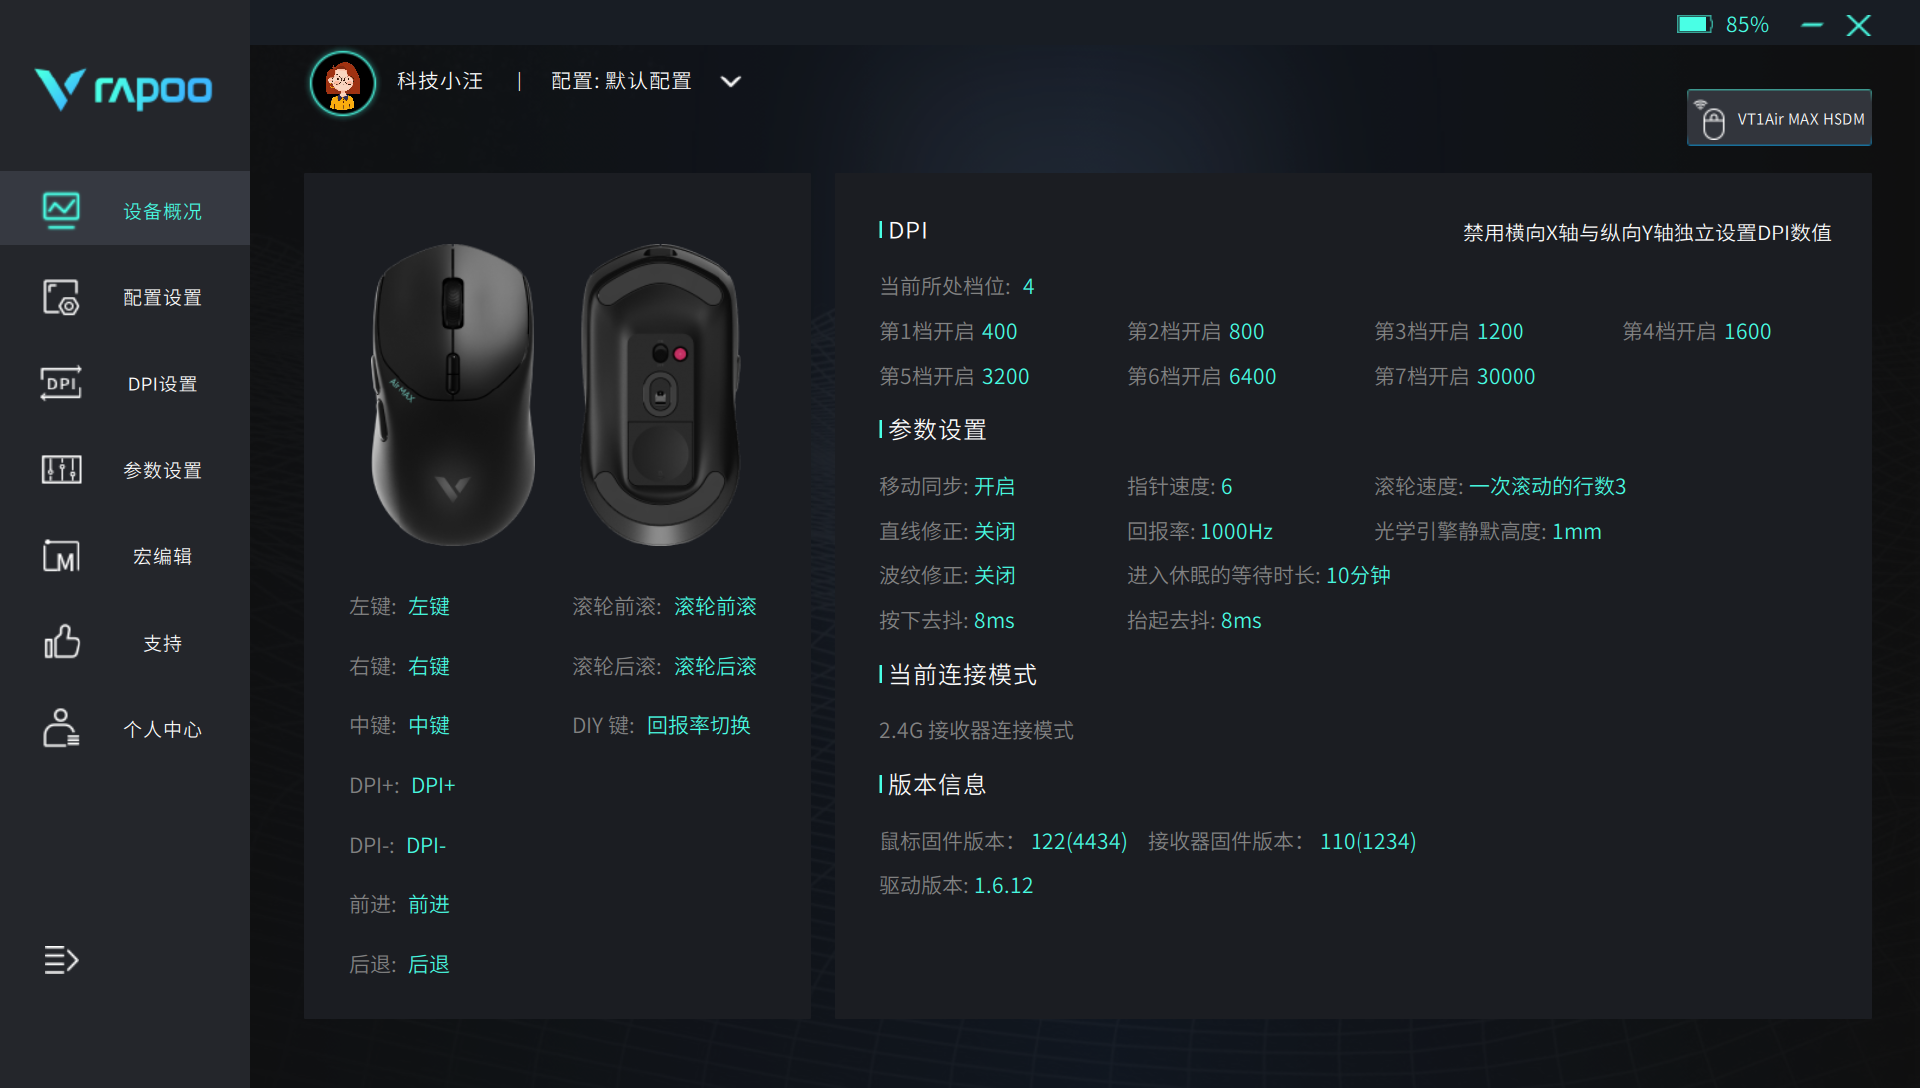
Task: Click the 回报率切换 DIY key value
Action: tap(699, 725)
